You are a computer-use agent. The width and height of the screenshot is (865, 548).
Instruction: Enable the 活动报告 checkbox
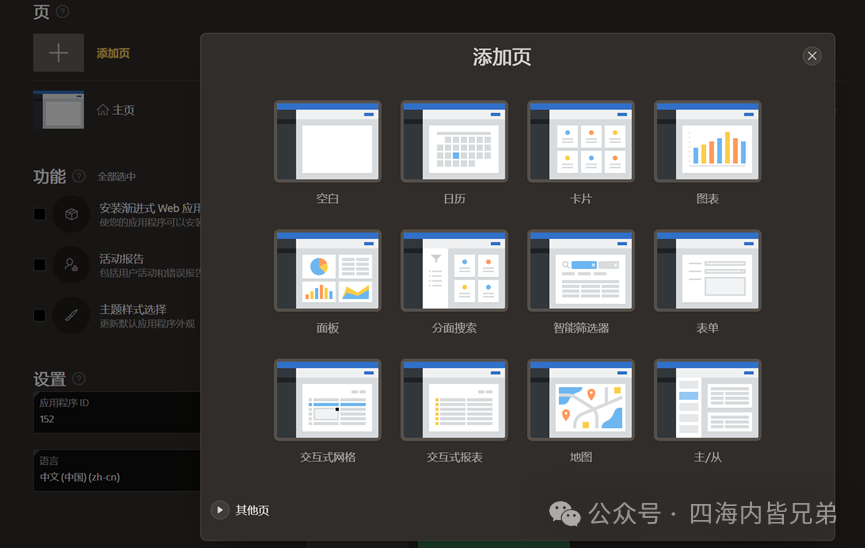click(x=39, y=265)
